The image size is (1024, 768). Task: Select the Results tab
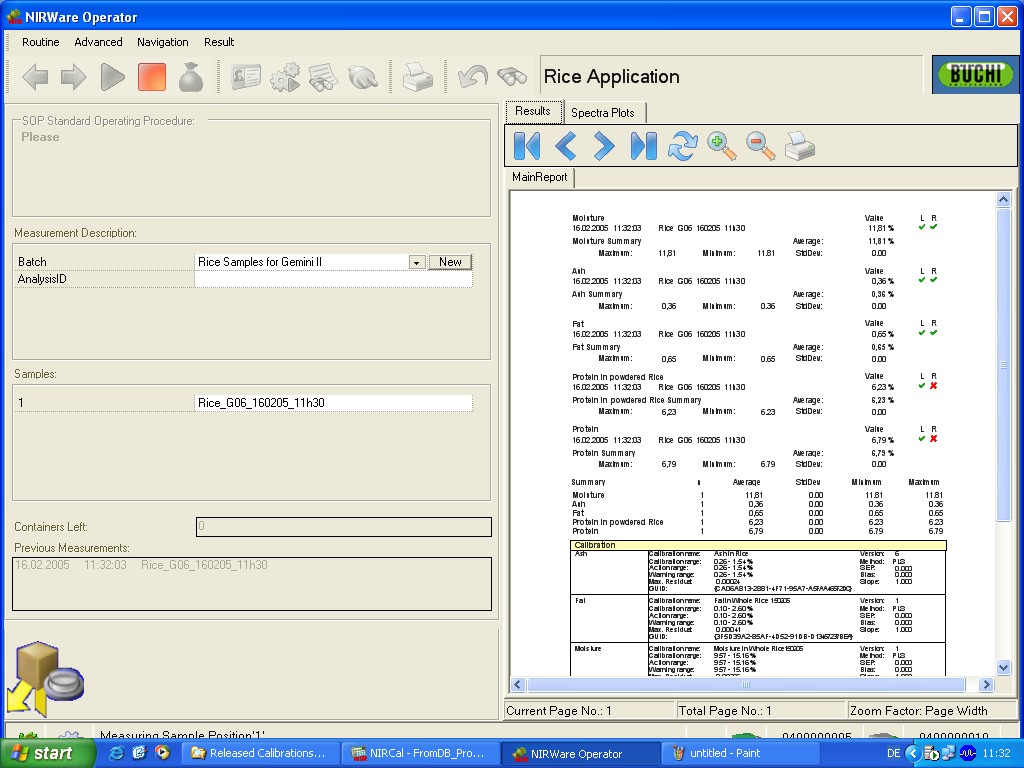(533, 111)
